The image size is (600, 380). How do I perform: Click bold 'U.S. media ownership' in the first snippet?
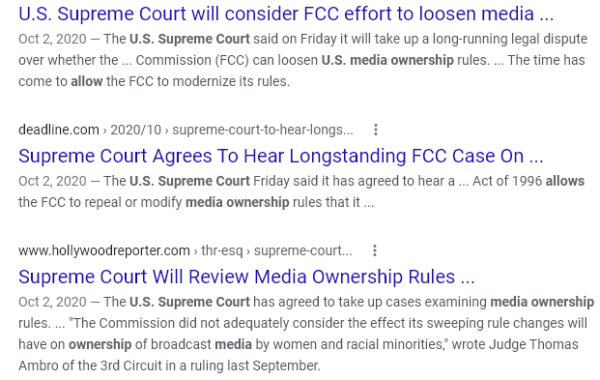coord(387,60)
